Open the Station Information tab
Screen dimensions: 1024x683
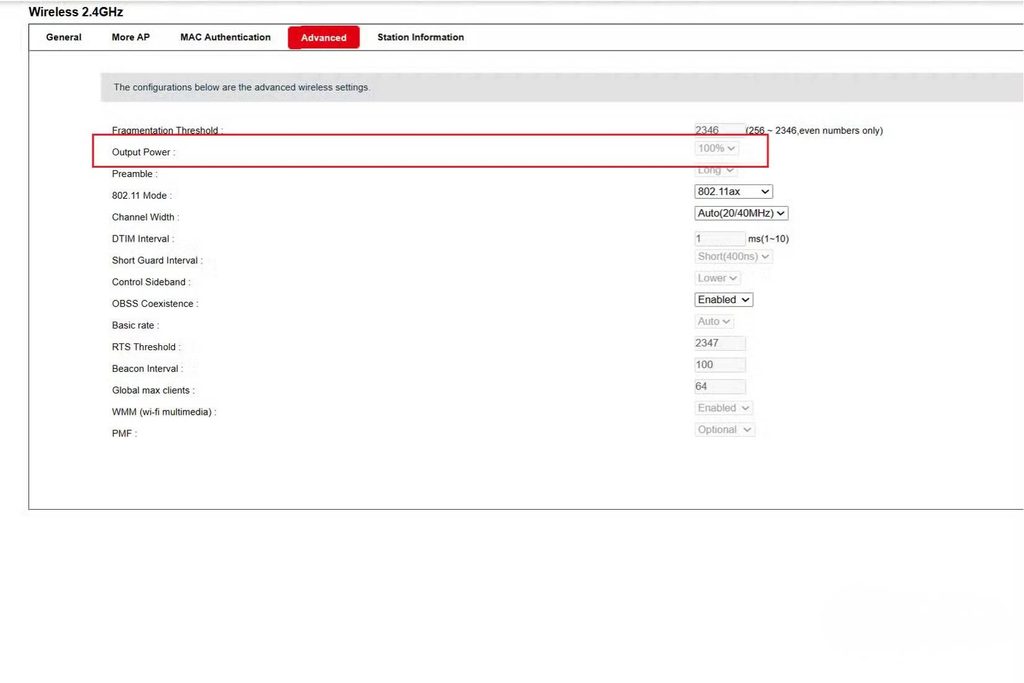[421, 37]
